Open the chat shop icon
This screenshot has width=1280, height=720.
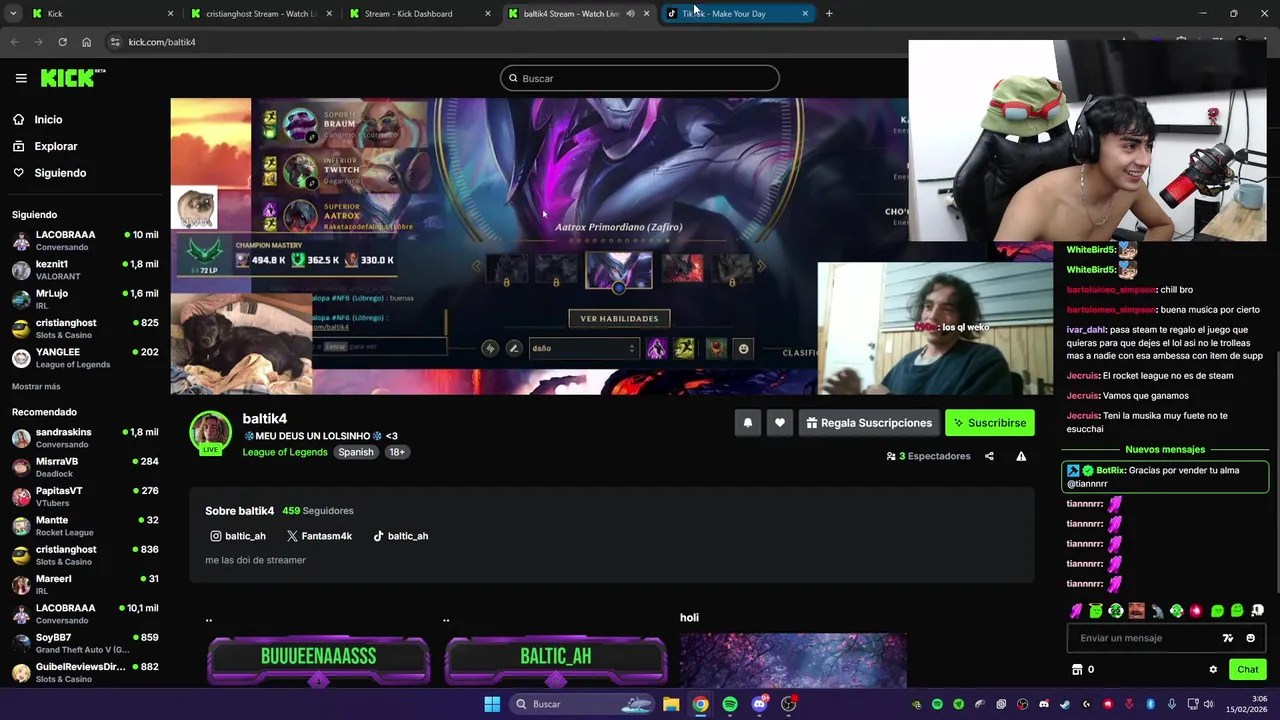[1077, 670]
